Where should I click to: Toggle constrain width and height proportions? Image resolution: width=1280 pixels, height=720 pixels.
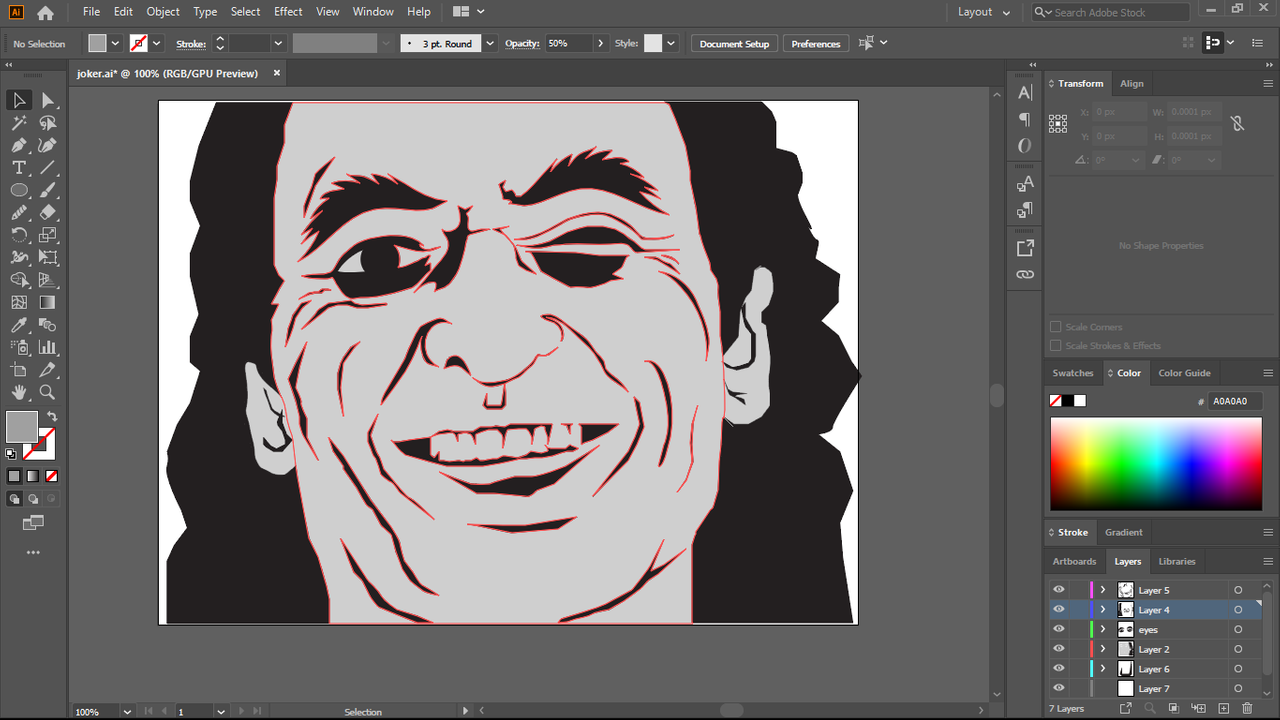(x=1237, y=123)
